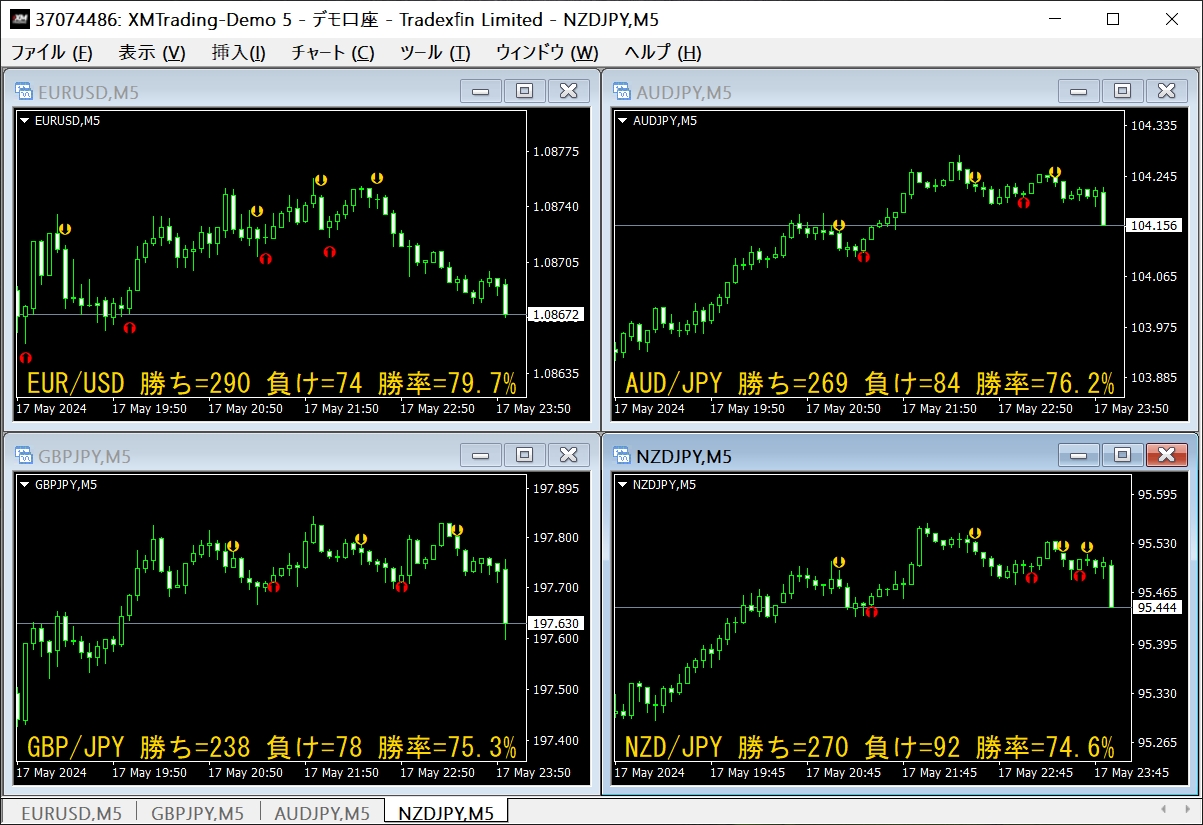
Task: Close the GBPJPY,M5 chart window
Action: point(569,455)
